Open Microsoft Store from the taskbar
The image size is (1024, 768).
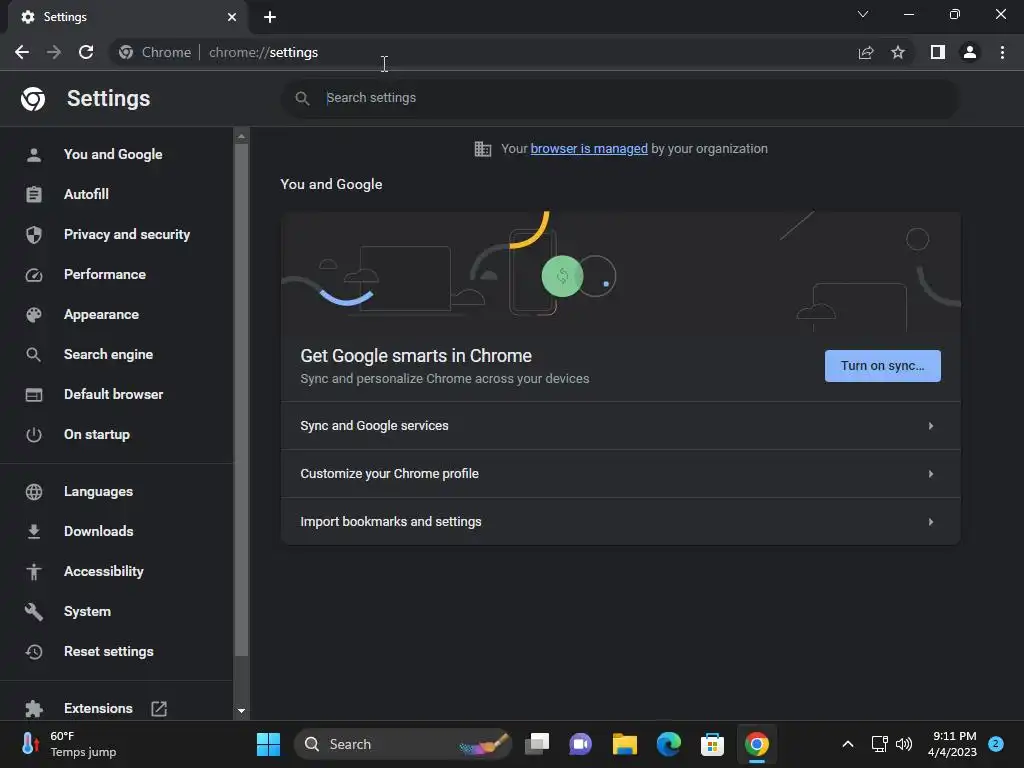click(712, 744)
